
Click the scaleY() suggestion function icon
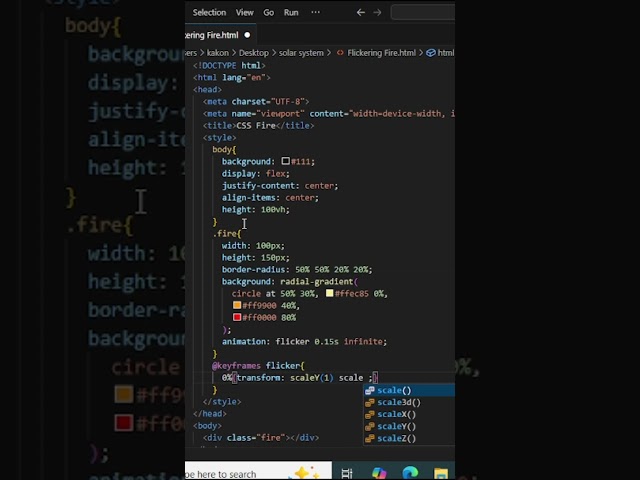[x=370, y=427]
